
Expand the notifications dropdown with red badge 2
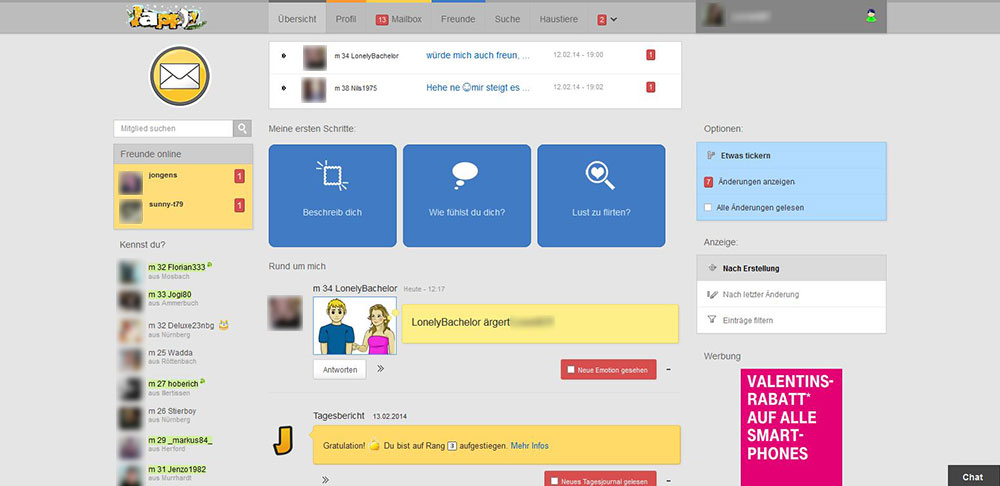pos(607,19)
